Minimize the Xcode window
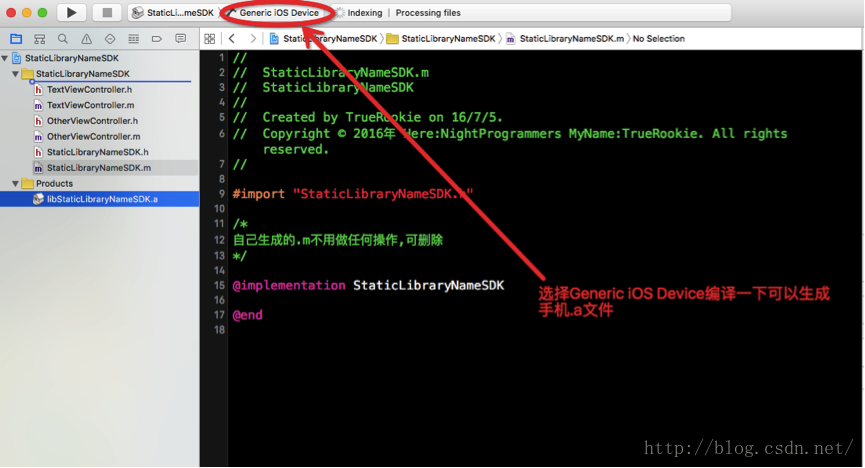 click(26, 12)
